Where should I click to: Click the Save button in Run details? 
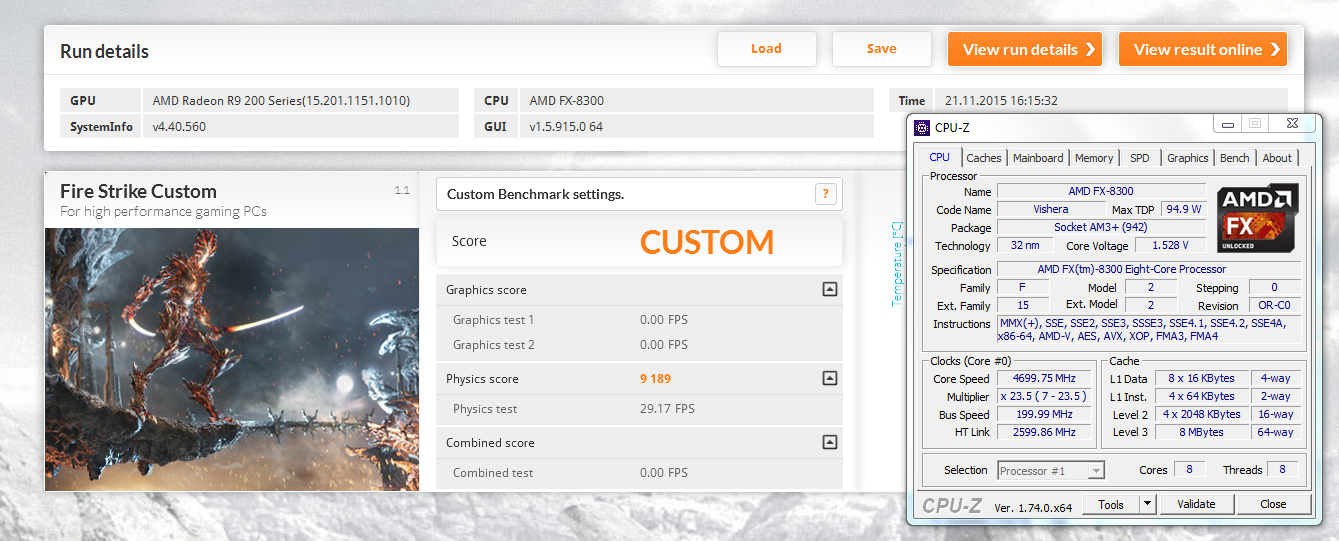pos(881,49)
